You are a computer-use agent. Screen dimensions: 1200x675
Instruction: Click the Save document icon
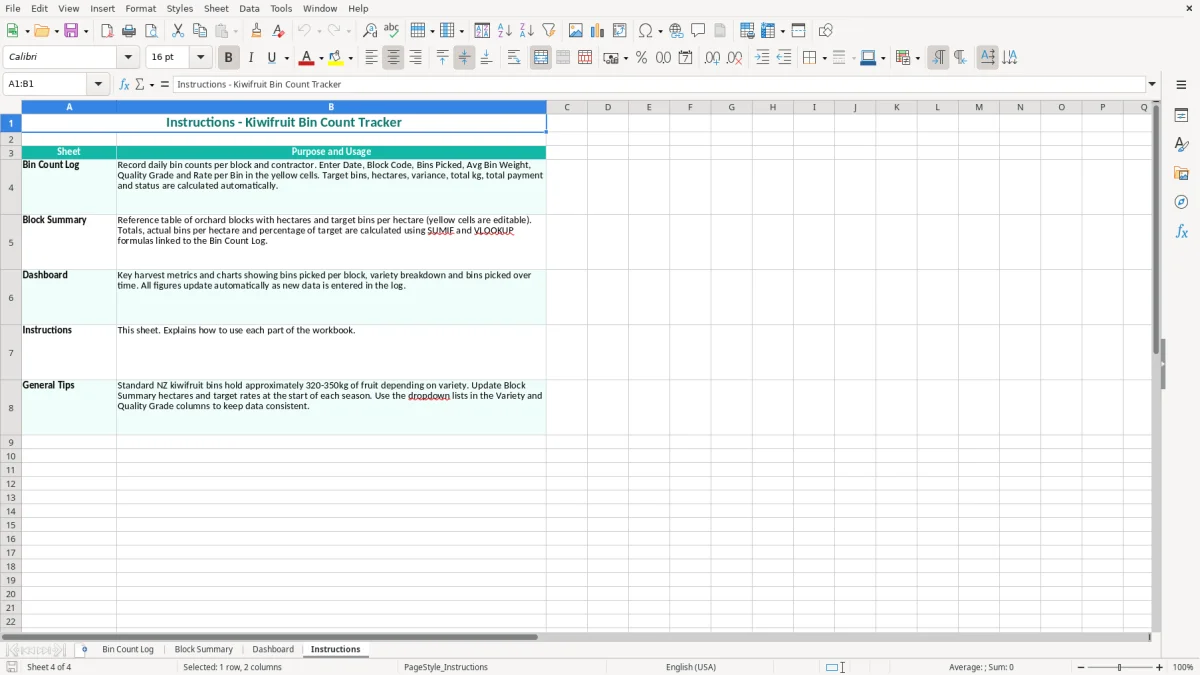71,31
